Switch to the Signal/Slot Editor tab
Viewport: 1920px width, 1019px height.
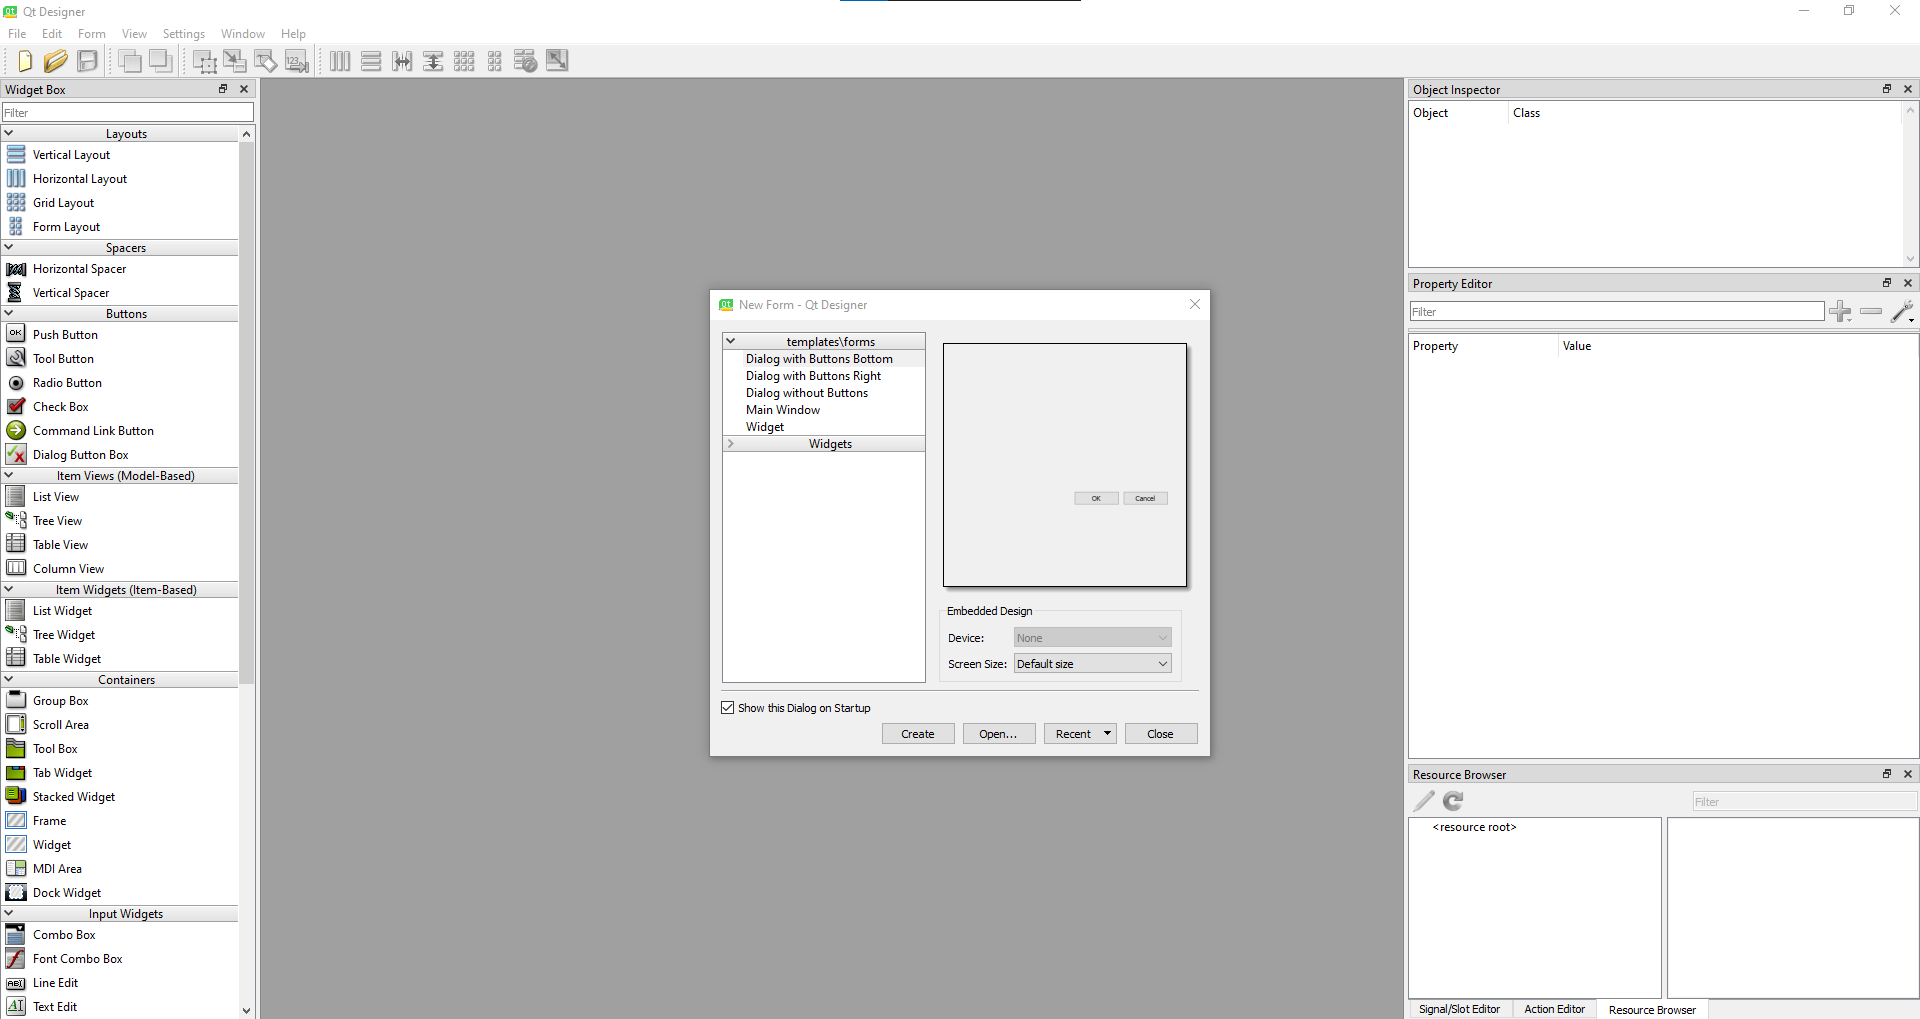(x=1459, y=1009)
